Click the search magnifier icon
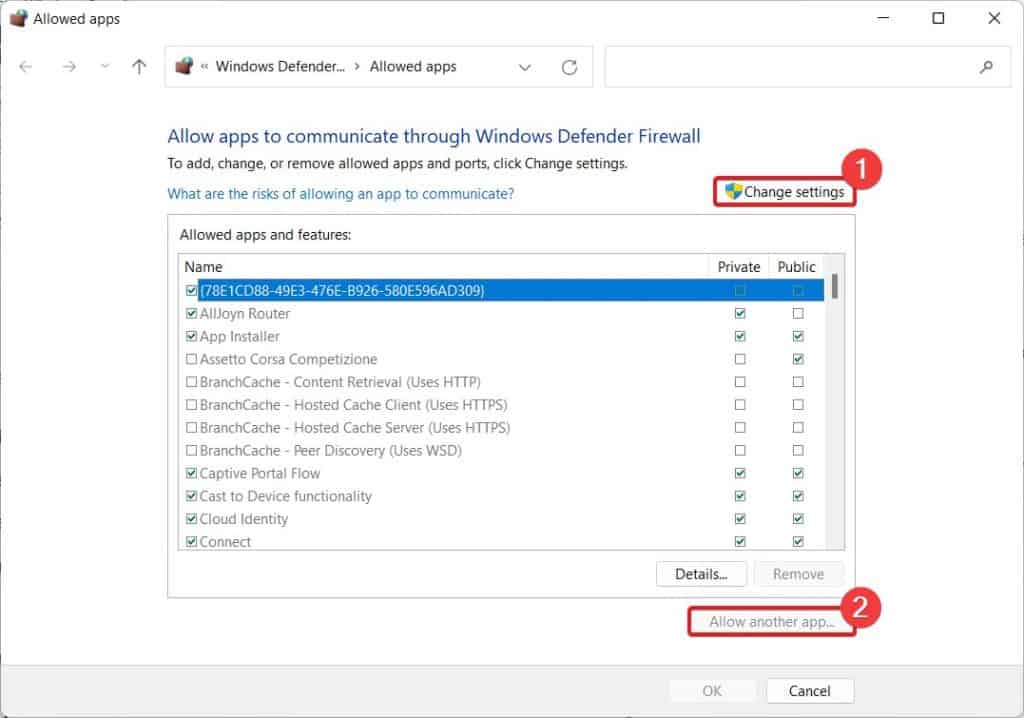Screen dimensions: 1024x718 (986, 67)
